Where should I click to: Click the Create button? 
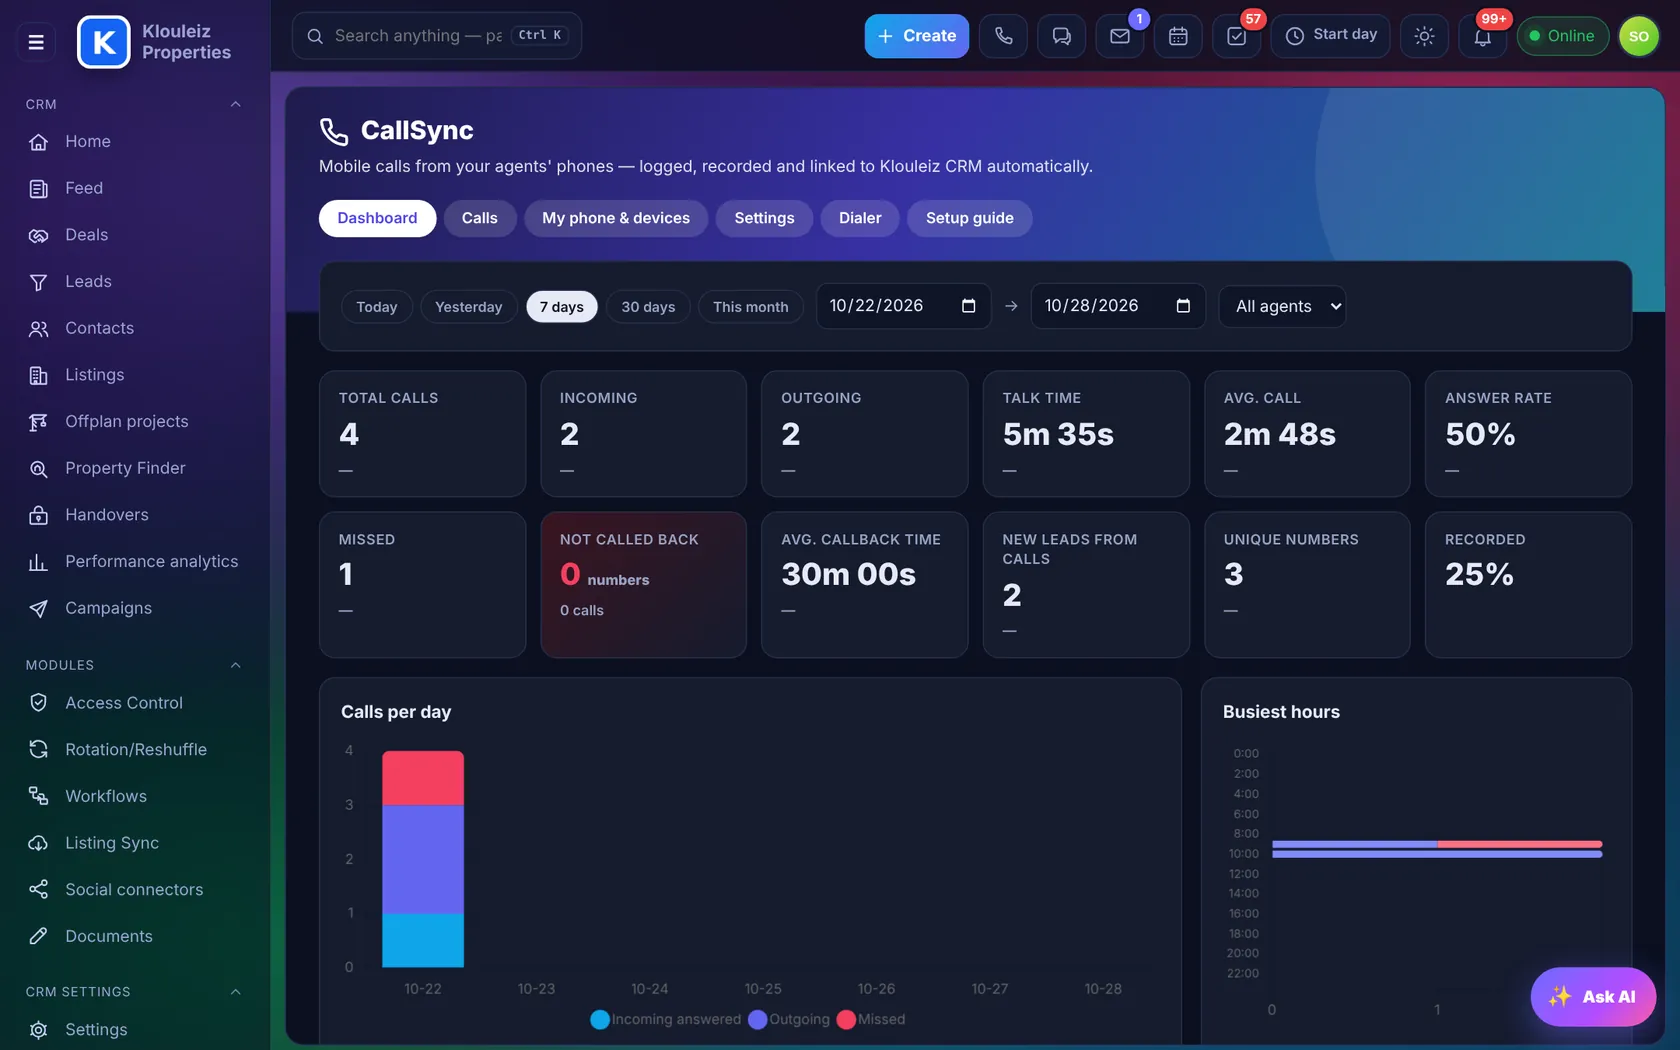[x=916, y=36]
